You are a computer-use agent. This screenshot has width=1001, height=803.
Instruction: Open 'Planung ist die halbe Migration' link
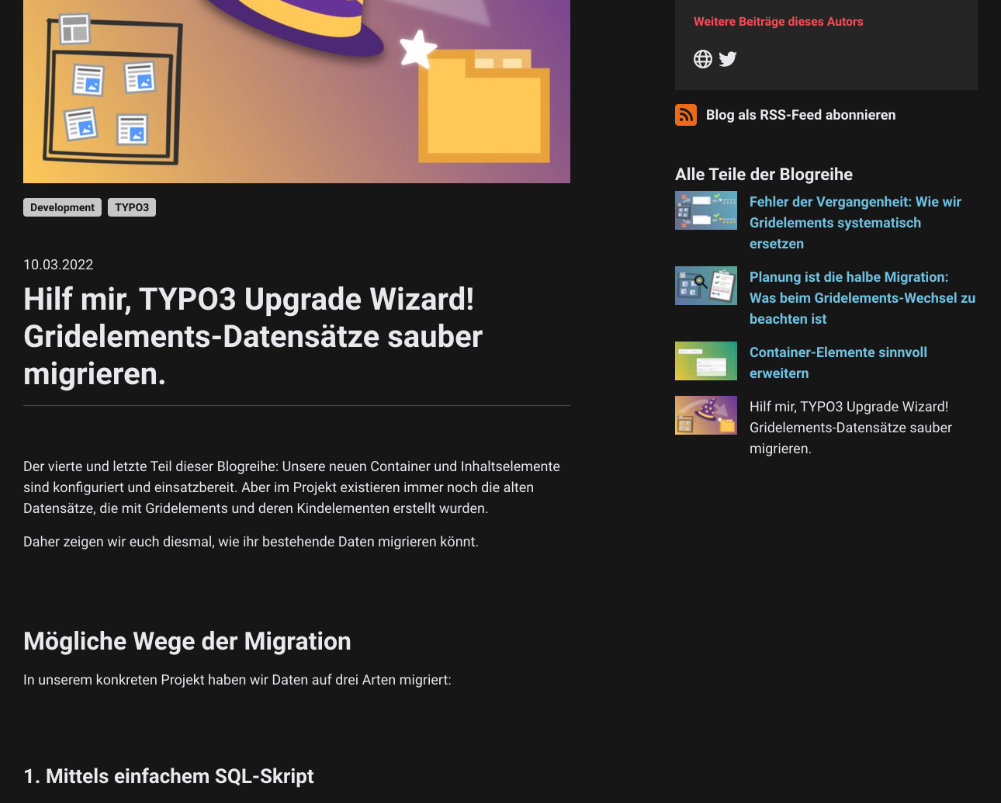[x=862, y=298]
